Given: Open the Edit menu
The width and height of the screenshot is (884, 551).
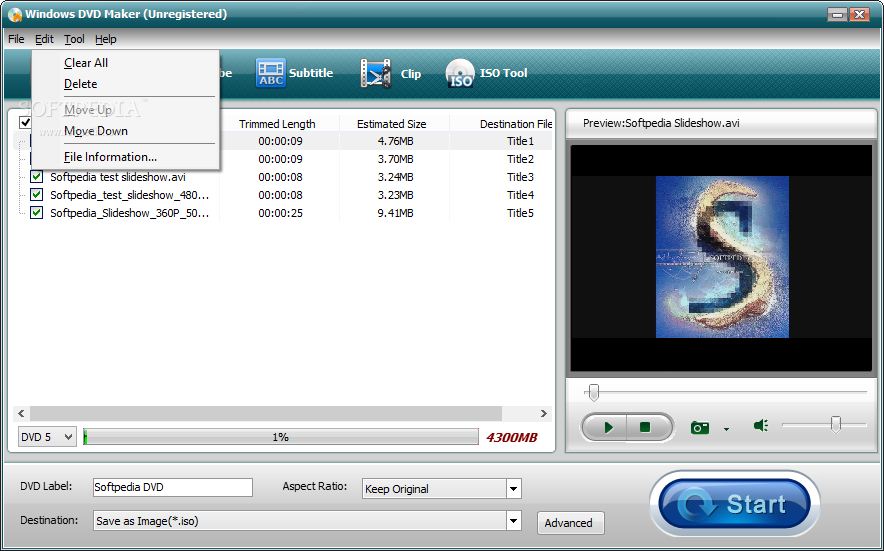Looking at the screenshot, I should click(44, 39).
